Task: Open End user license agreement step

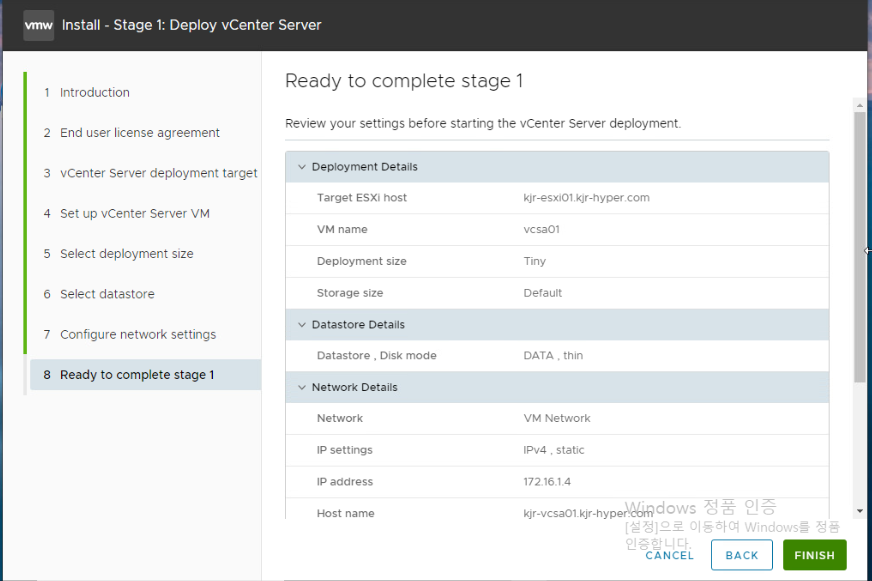Action: pyautogui.click(x=140, y=133)
